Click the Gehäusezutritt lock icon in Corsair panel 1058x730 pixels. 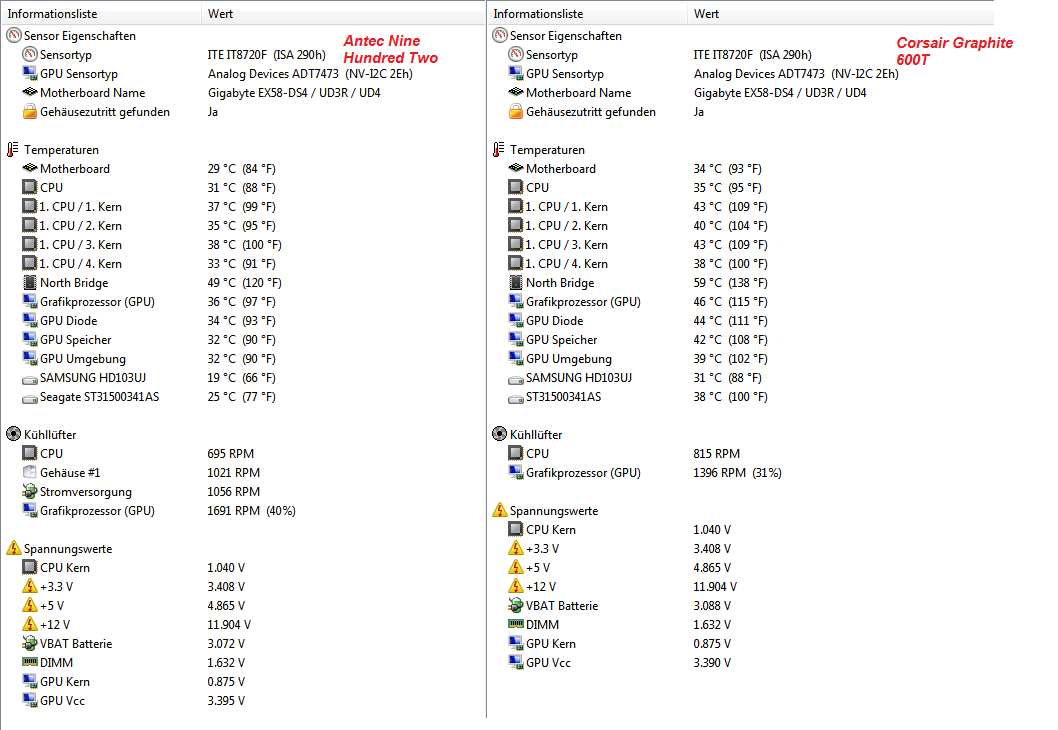[516, 111]
